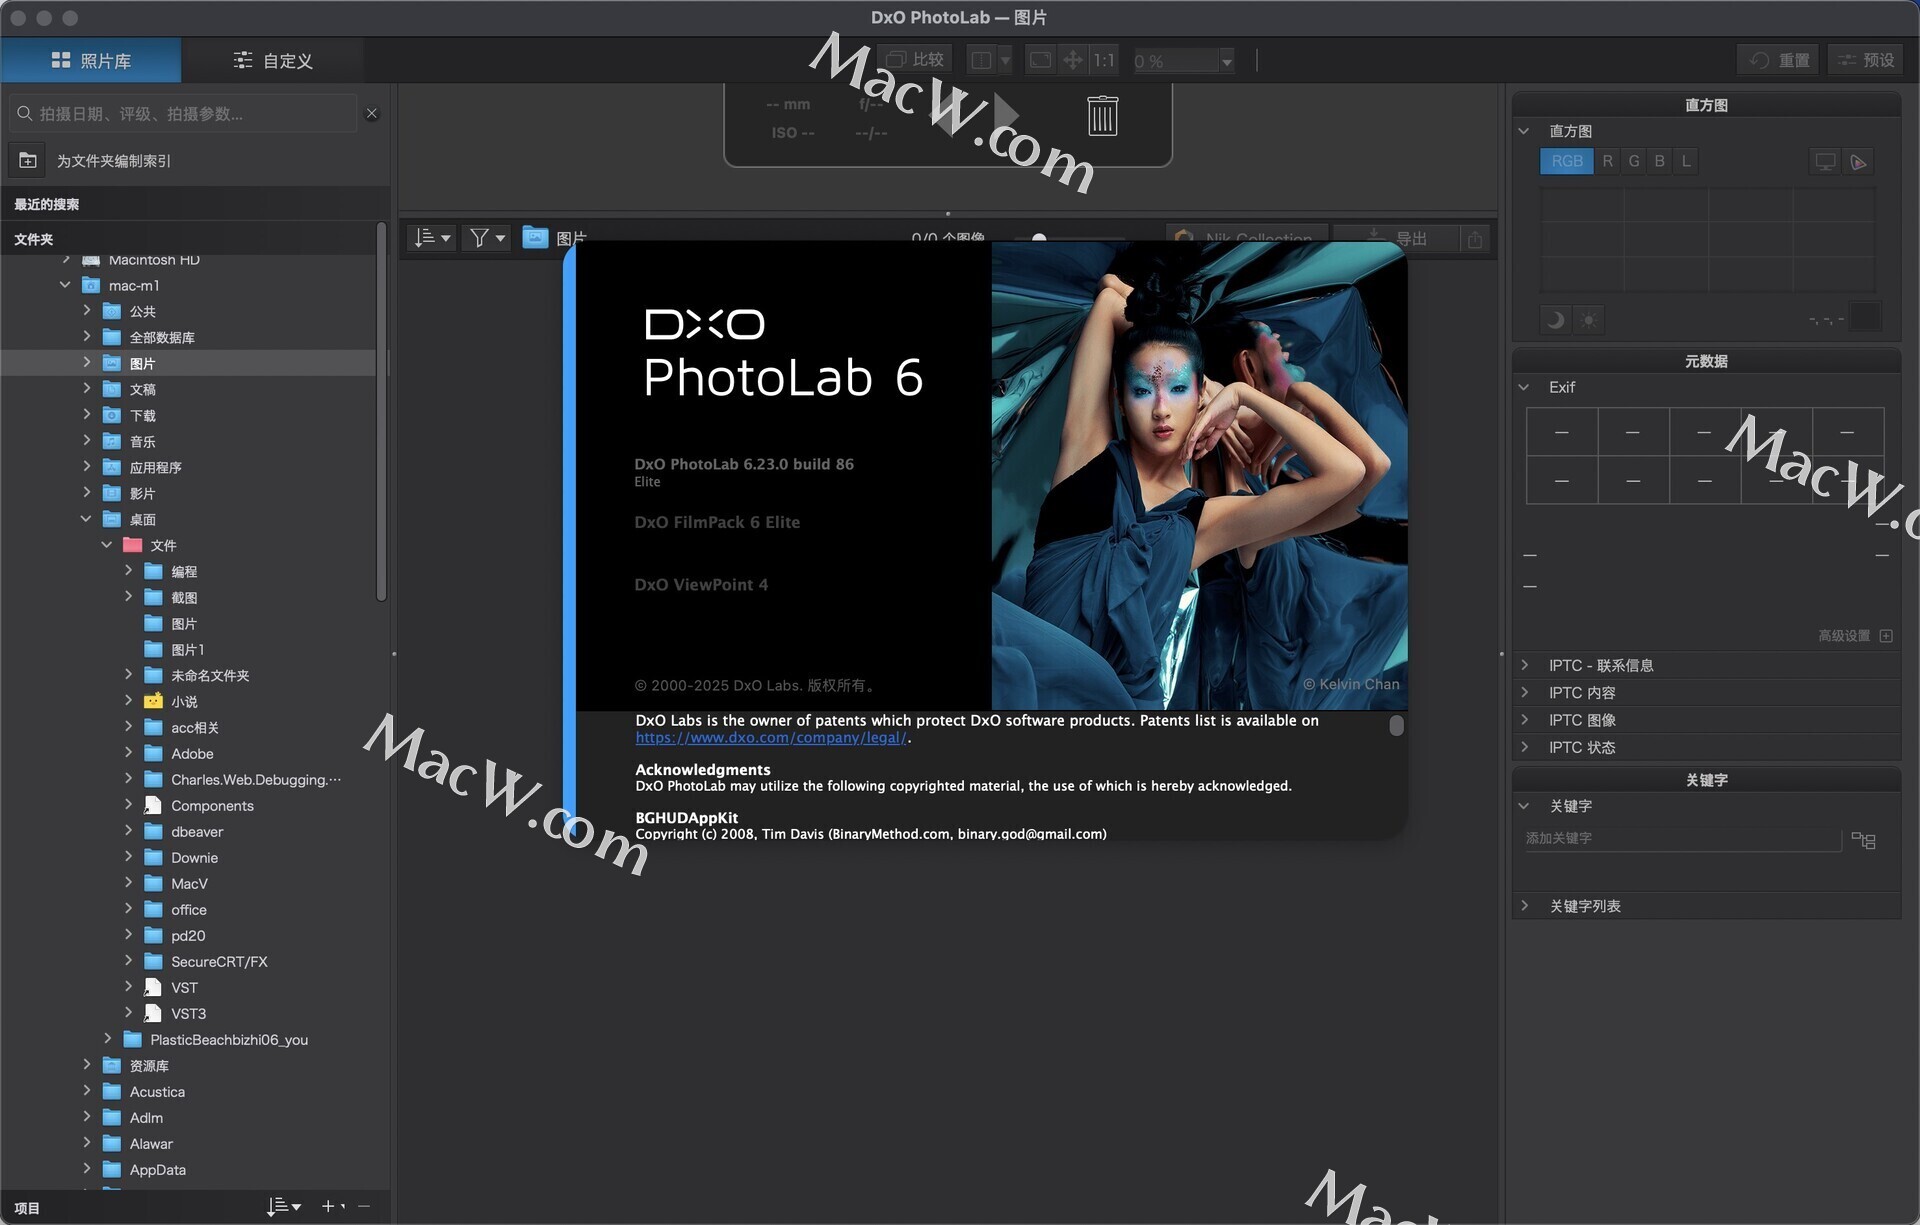Click the fit-to-screen zoom icon

pyautogui.click(x=1040, y=60)
